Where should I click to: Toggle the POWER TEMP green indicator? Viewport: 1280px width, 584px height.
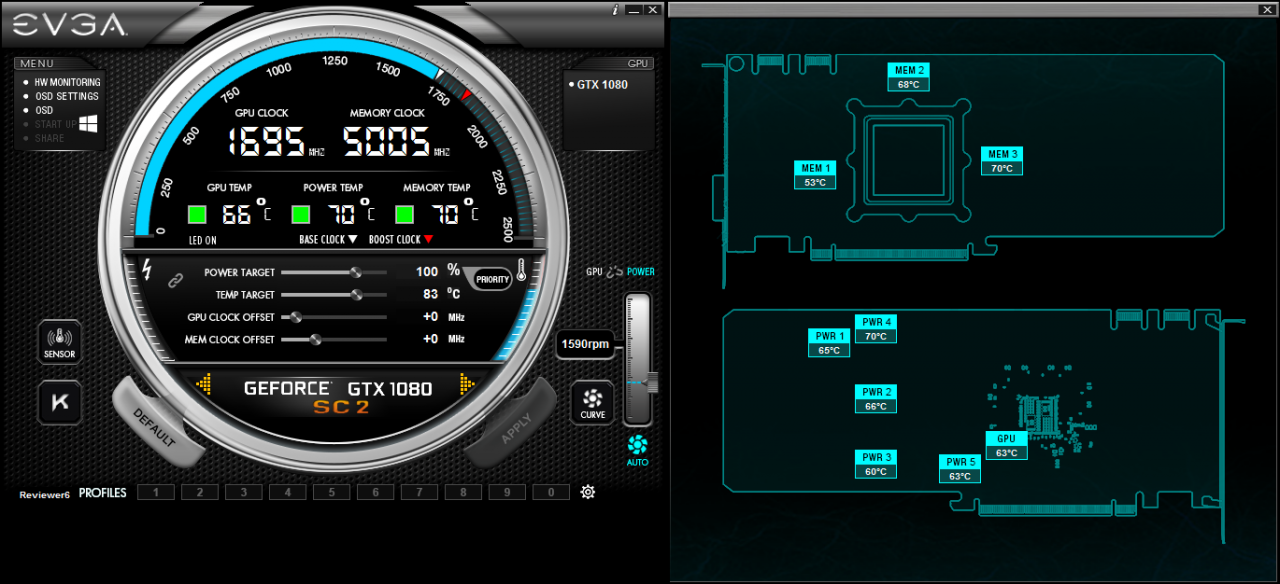[301, 214]
